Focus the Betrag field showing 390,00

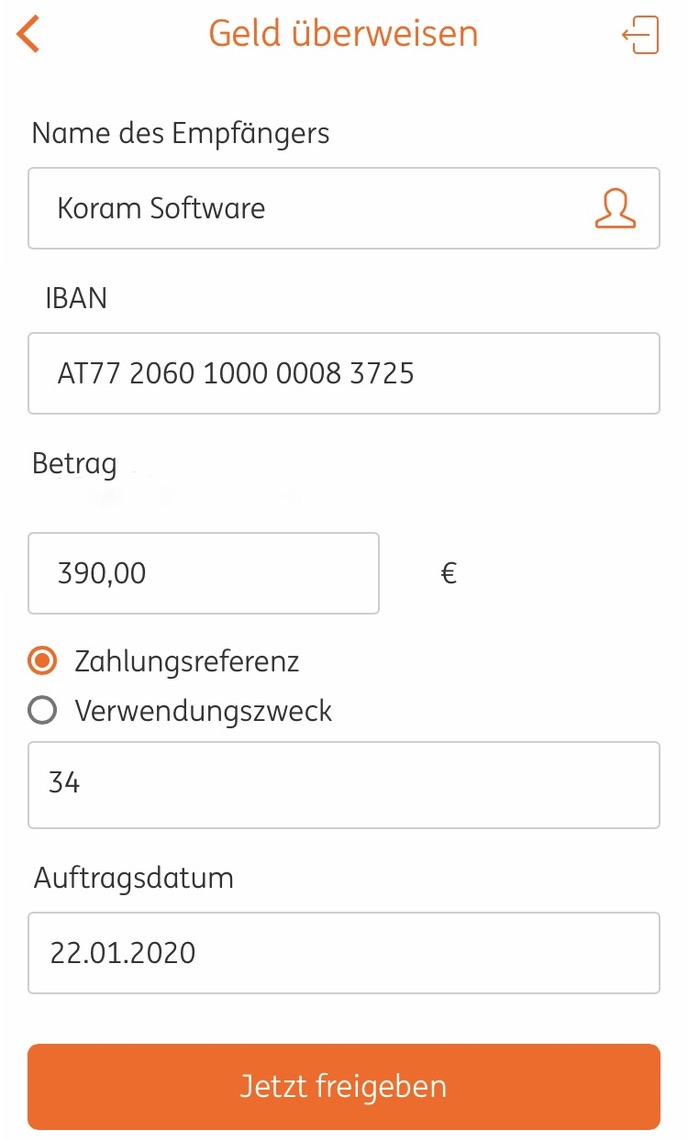point(203,573)
